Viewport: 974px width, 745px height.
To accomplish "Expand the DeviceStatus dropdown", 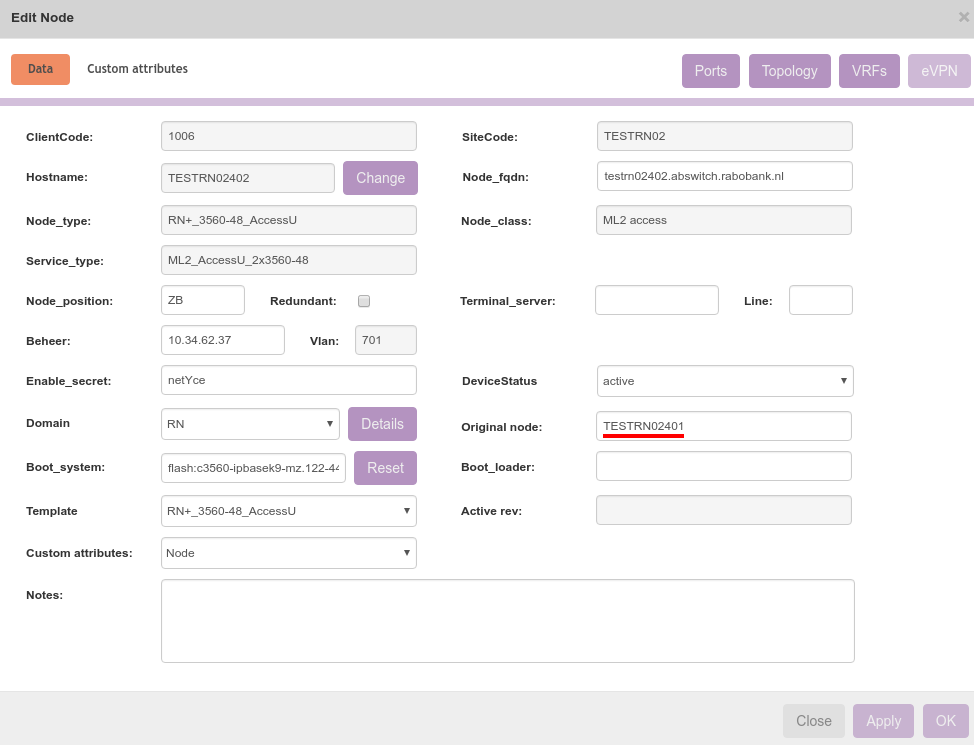I will click(x=724, y=381).
